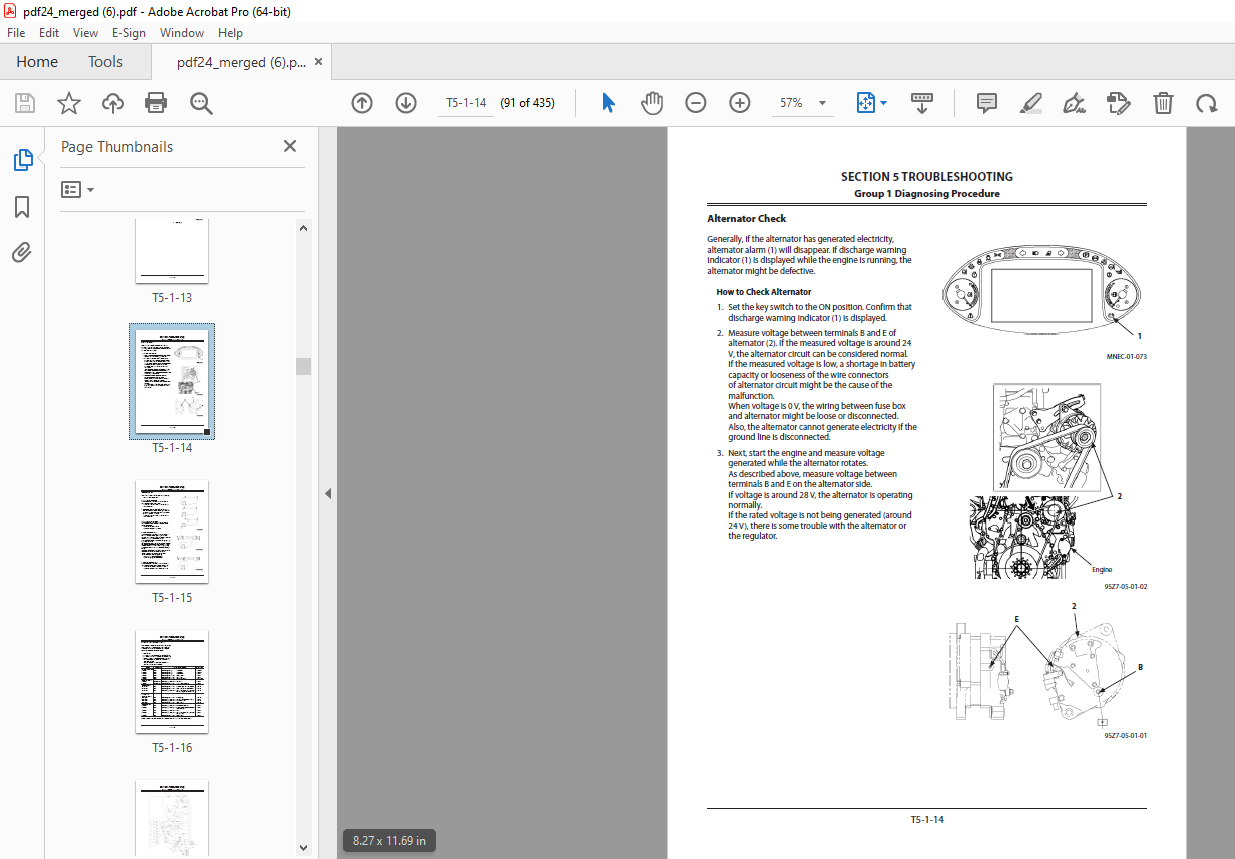Select the T5-1-15 page thumbnail
1235x859 pixels.
[x=172, y=532]
